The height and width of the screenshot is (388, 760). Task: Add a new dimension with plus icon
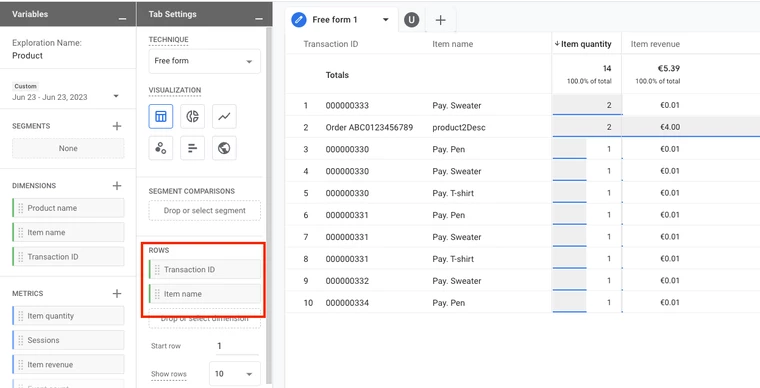click(x=117, y=186)
